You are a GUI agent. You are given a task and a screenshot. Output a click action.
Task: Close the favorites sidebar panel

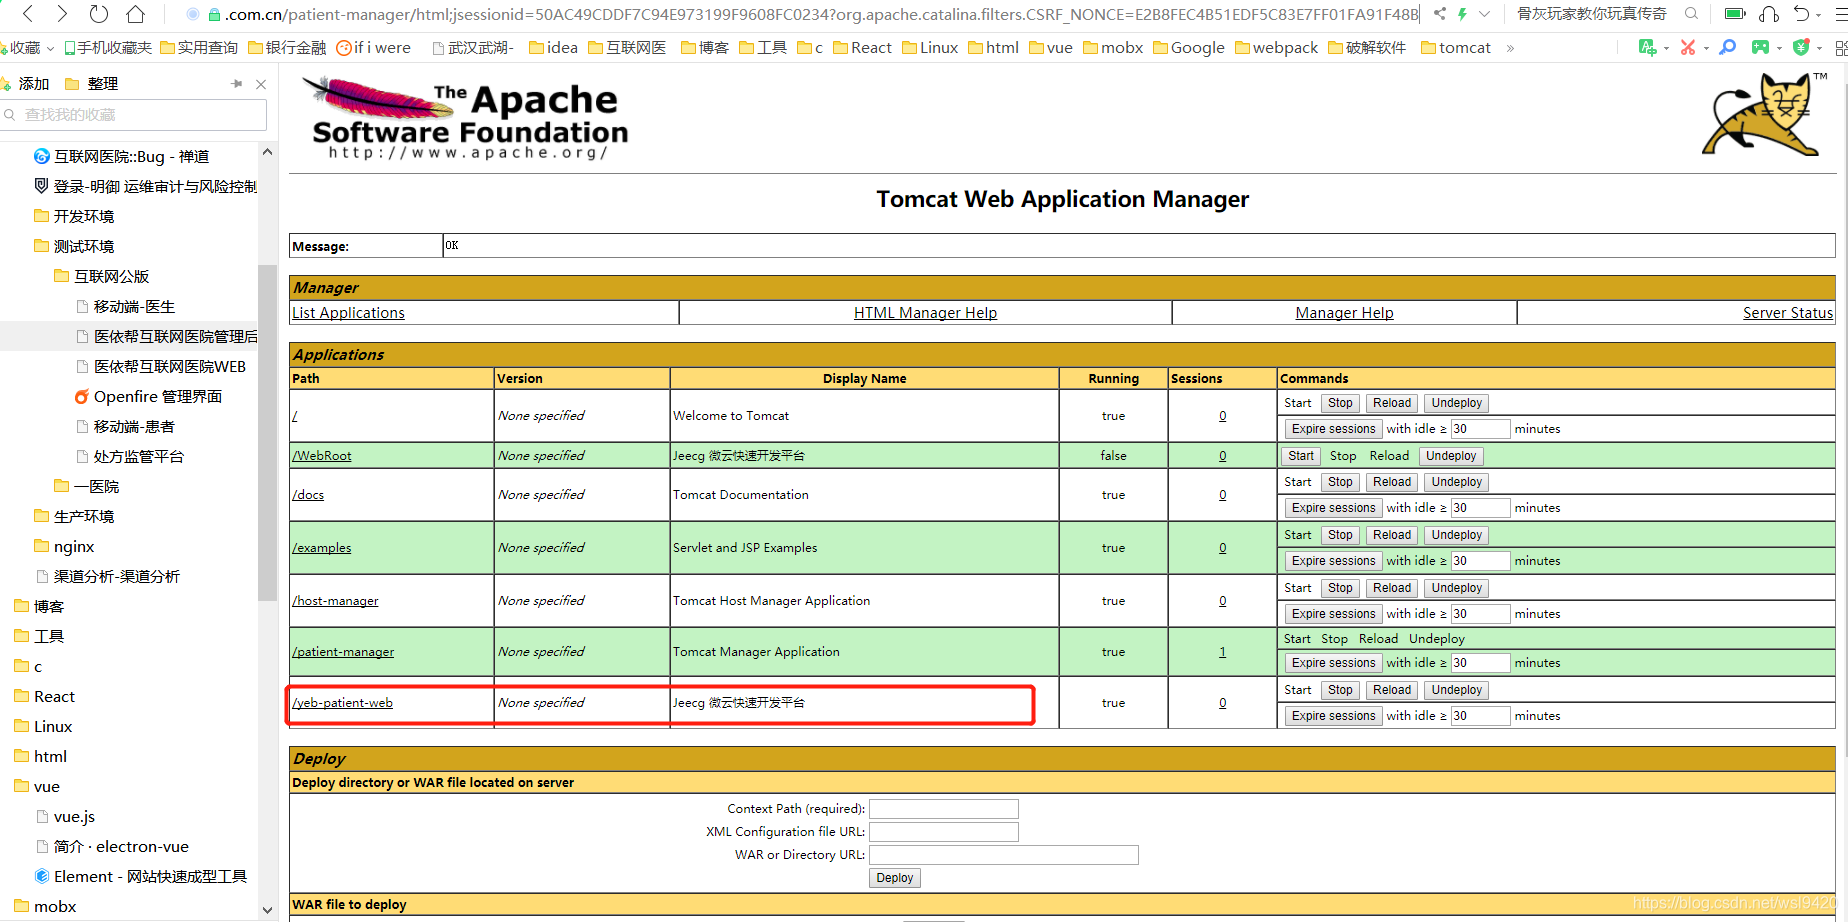(x=261, y=84)
